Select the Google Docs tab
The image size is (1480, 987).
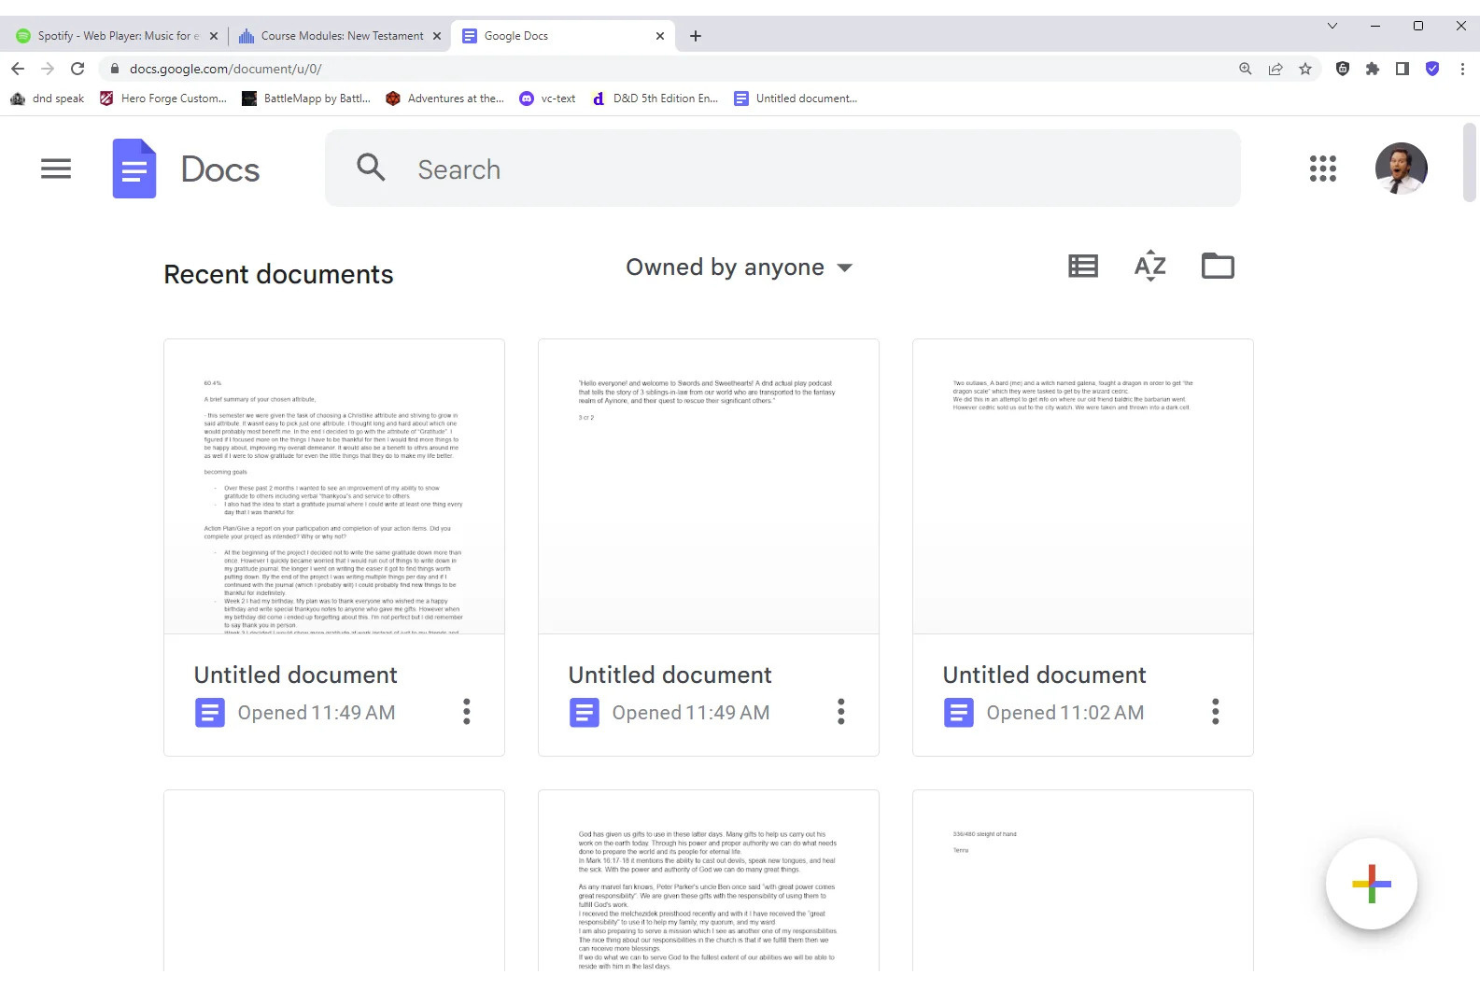point(562,36)
